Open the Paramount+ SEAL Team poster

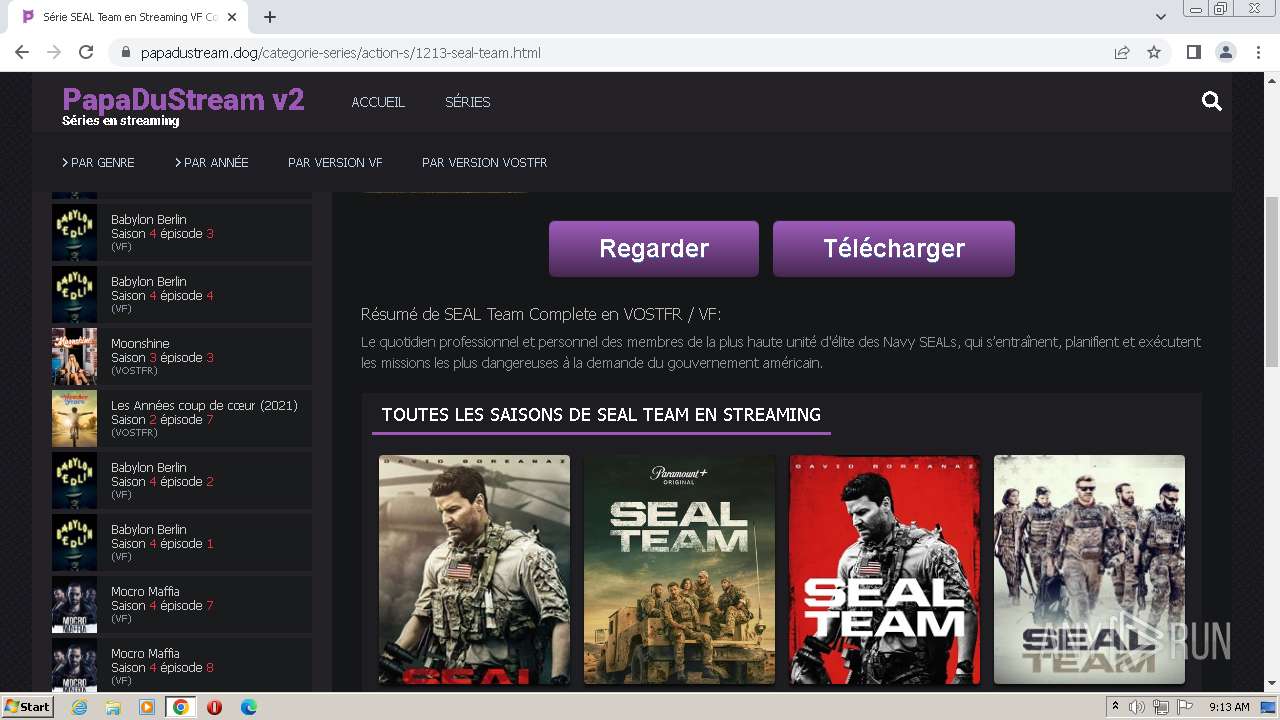point(679,570)
